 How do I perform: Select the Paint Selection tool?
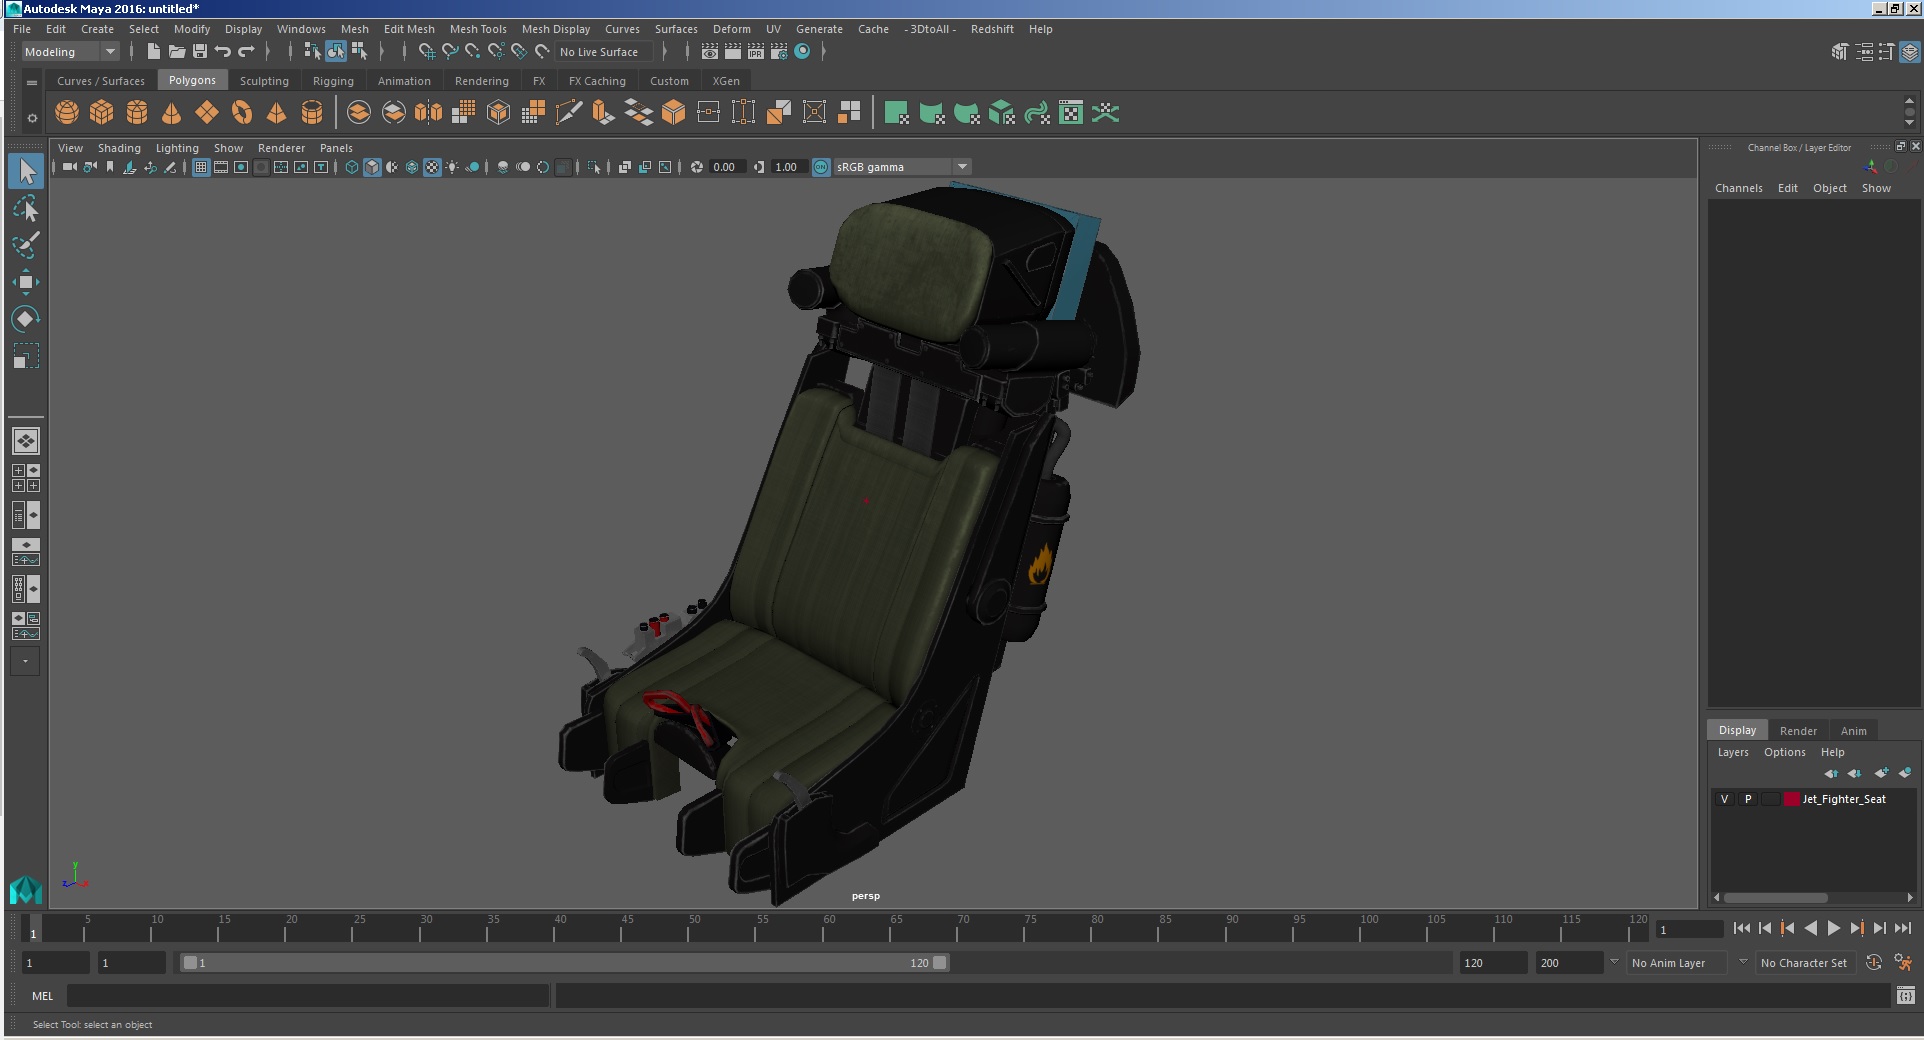(26, 245)
